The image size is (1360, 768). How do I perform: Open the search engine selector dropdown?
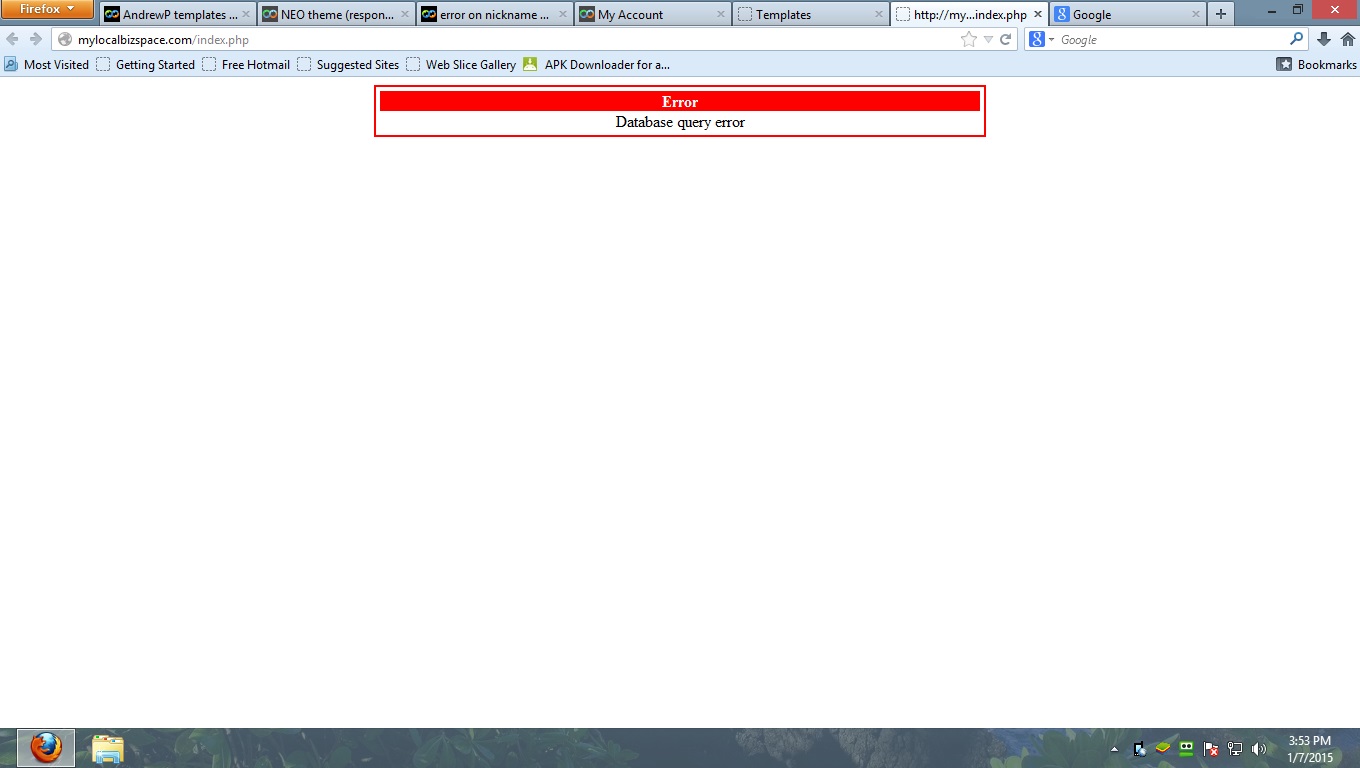coord(1040,40)
